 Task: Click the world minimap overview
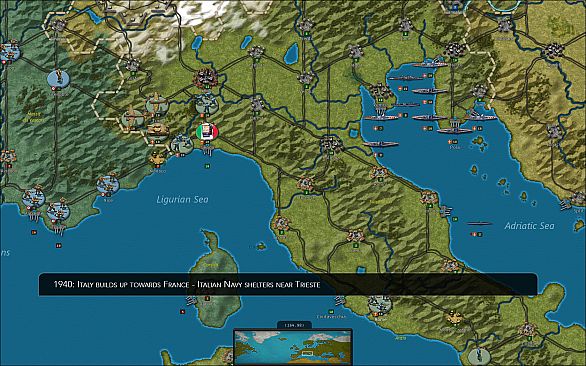pos(293,347)
